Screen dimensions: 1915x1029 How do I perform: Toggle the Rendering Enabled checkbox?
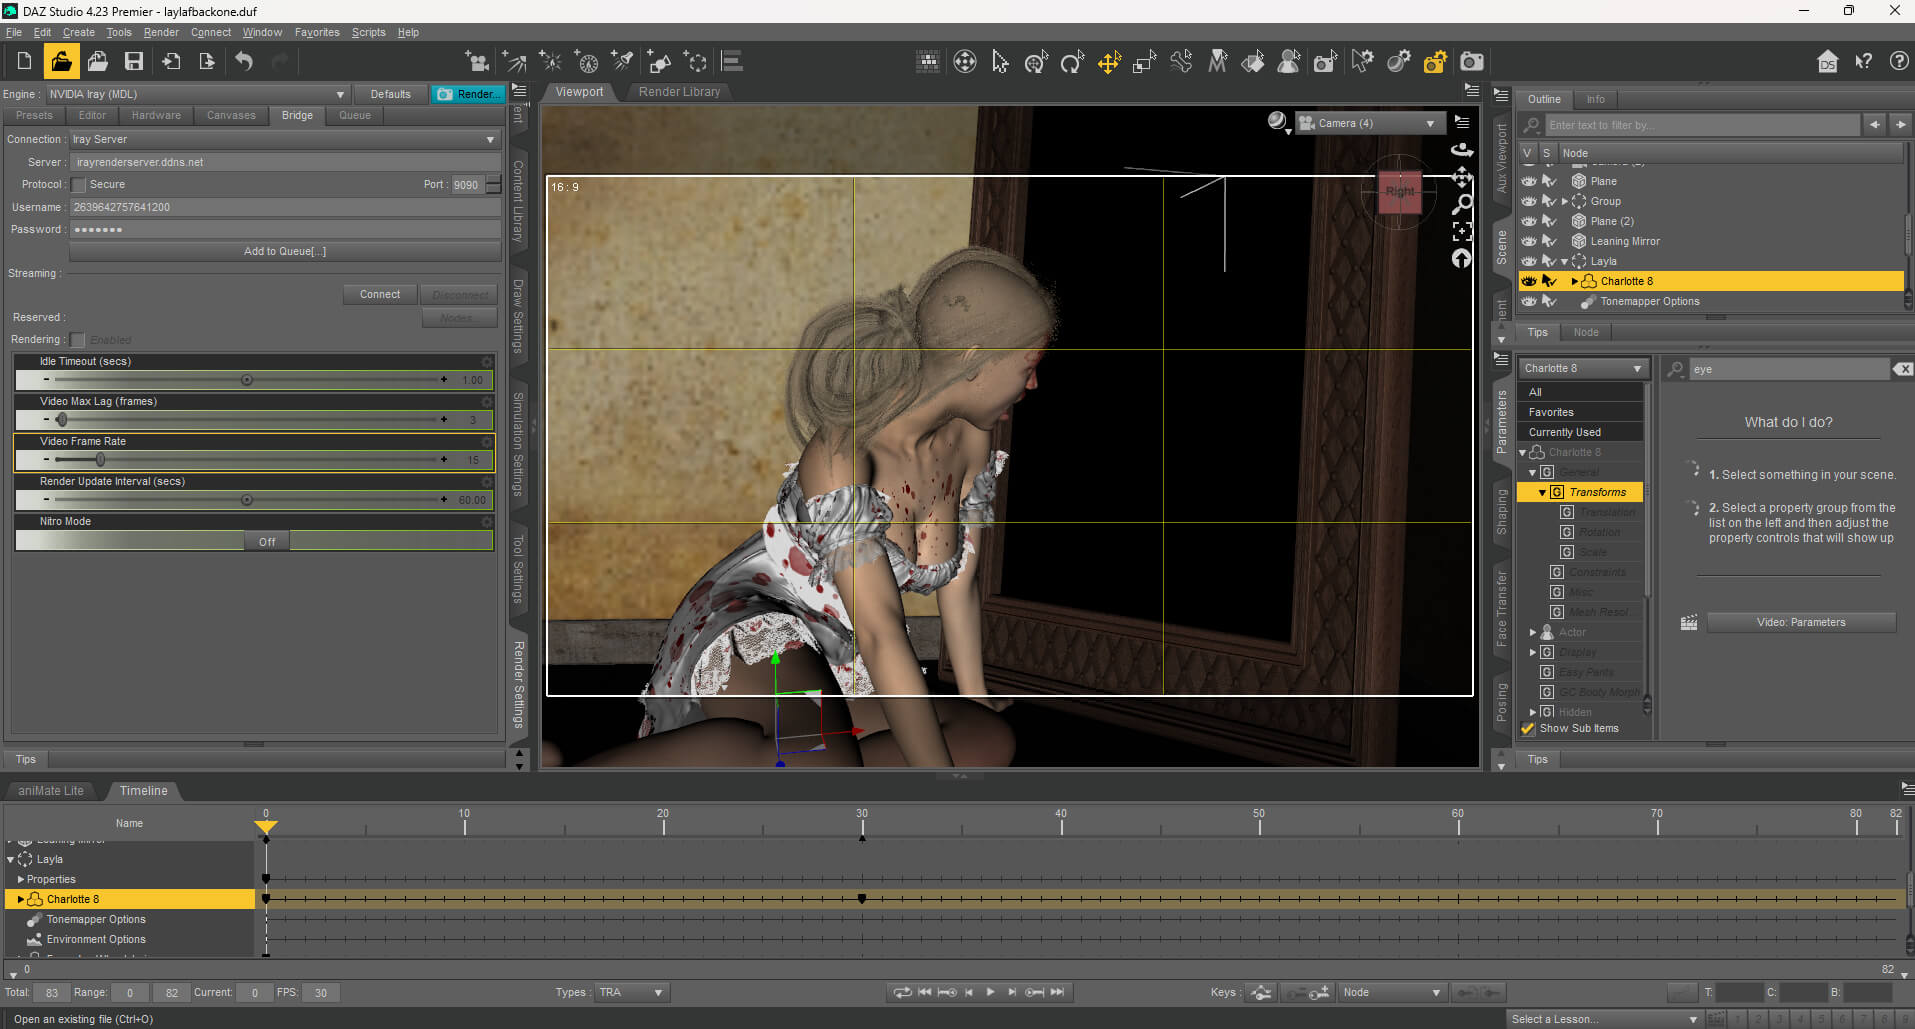point(78,340)
